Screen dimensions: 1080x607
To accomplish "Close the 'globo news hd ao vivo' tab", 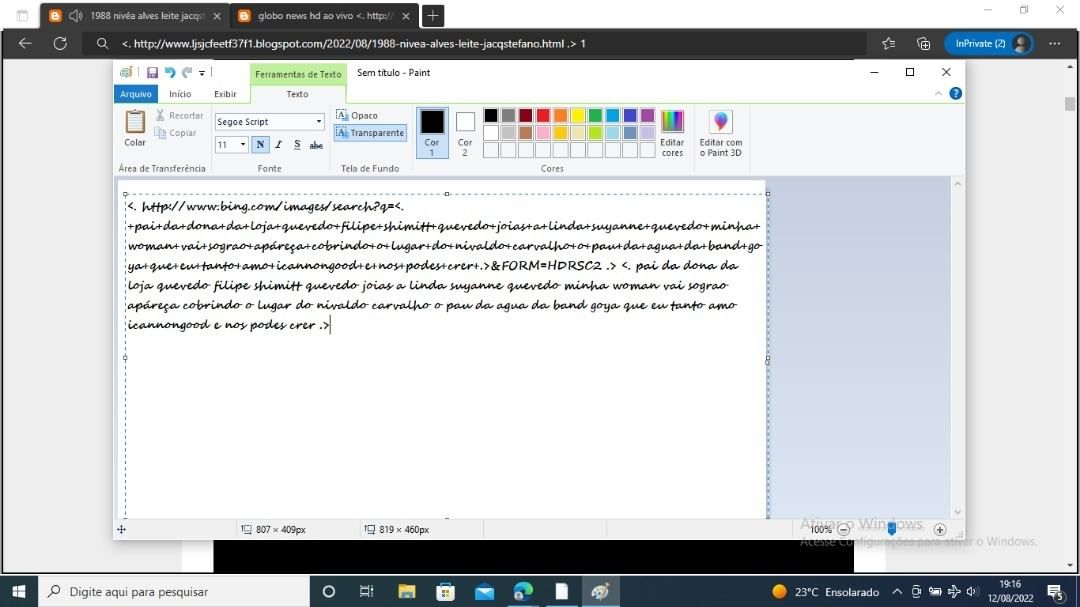I will tap(406, 16).
